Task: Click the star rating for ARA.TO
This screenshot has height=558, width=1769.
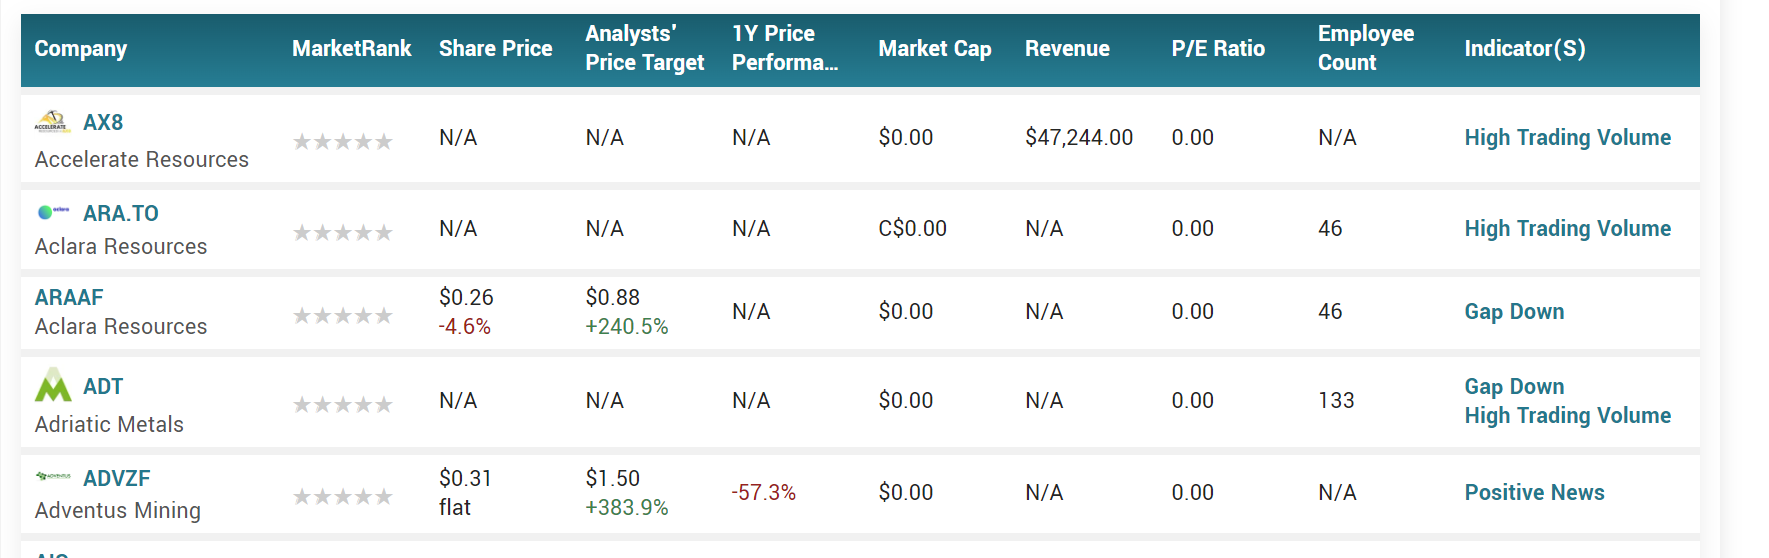Action: 342,233
